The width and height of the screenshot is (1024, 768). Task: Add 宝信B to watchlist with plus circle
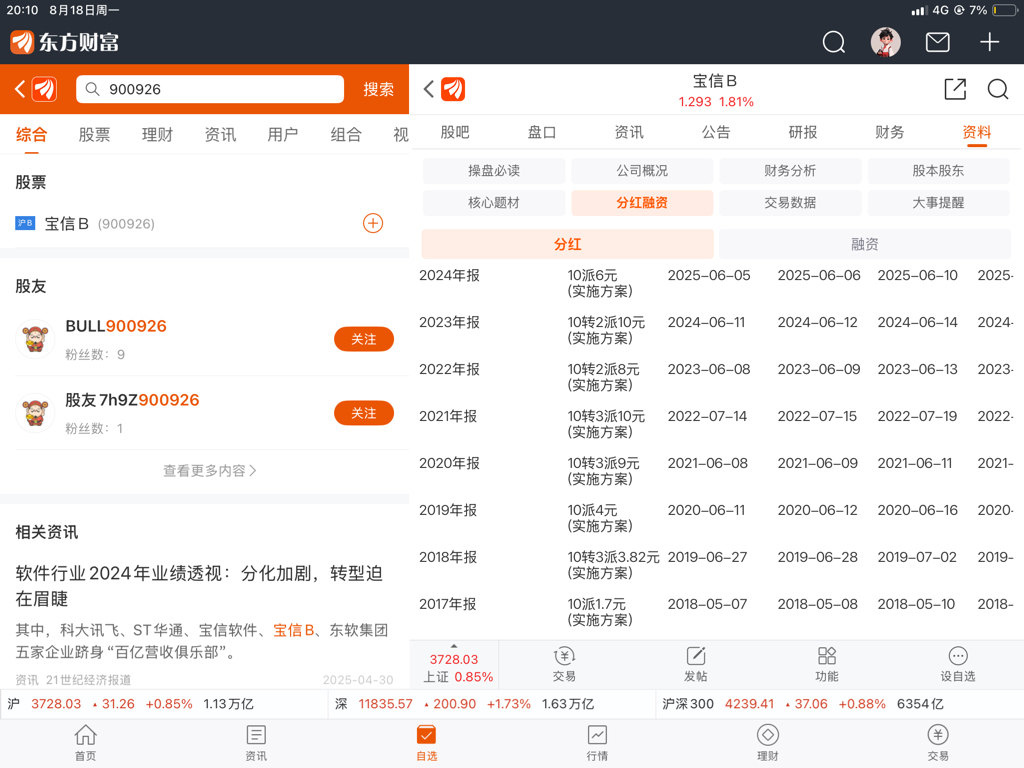(373, 223)
